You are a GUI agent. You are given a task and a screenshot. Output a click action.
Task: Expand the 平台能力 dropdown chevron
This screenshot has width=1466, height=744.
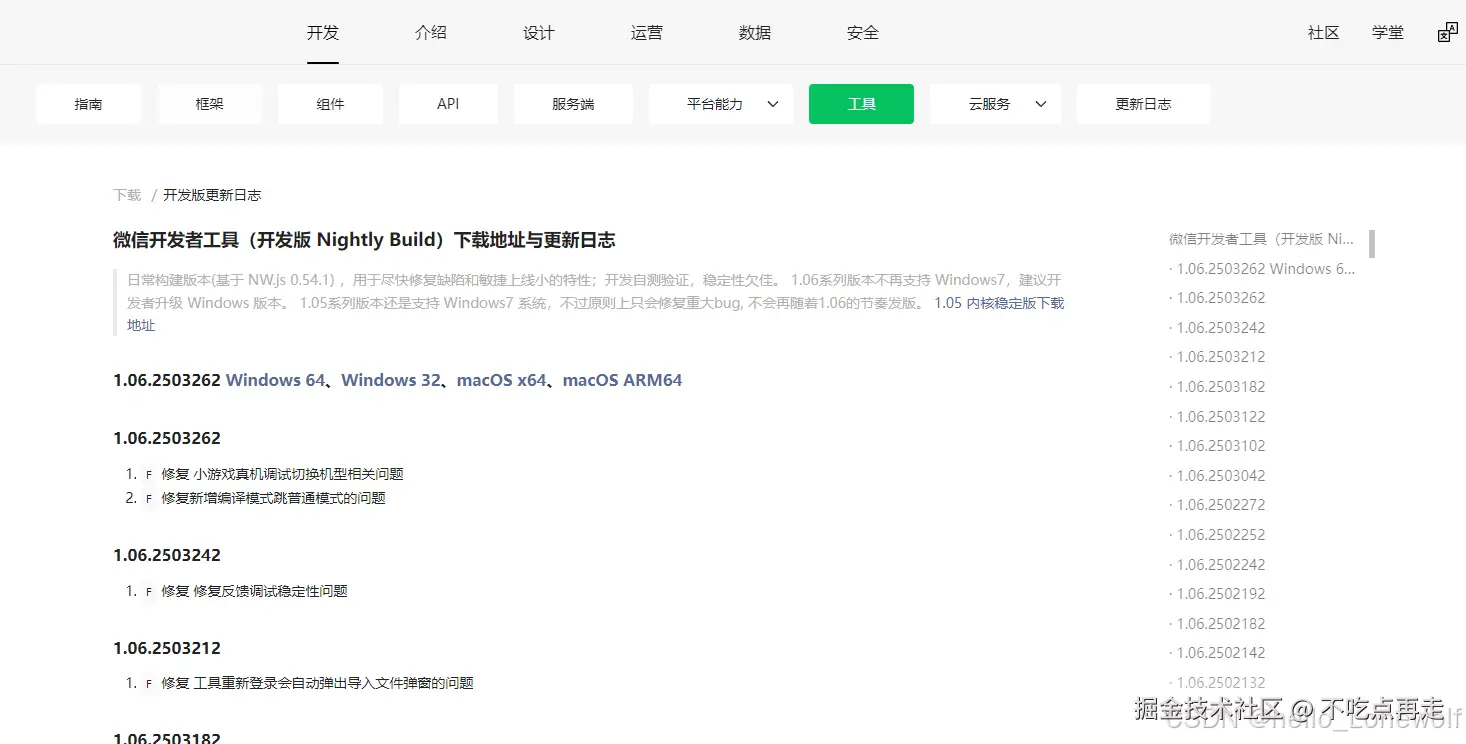(773, 104)
